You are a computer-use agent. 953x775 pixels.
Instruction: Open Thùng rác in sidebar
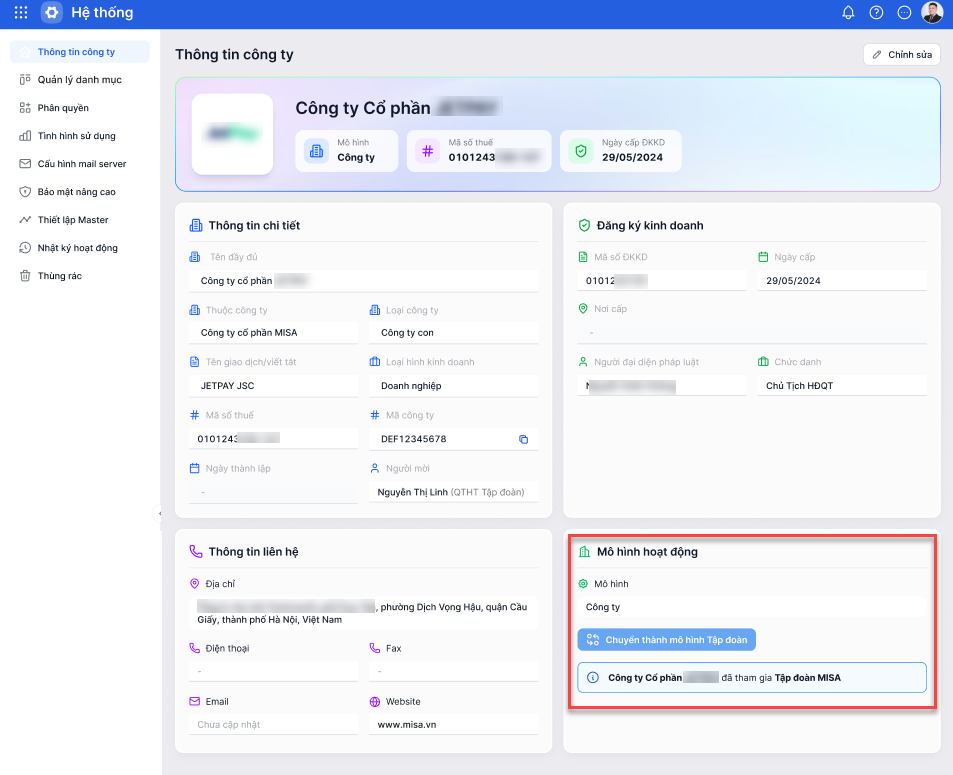[59, 276]
